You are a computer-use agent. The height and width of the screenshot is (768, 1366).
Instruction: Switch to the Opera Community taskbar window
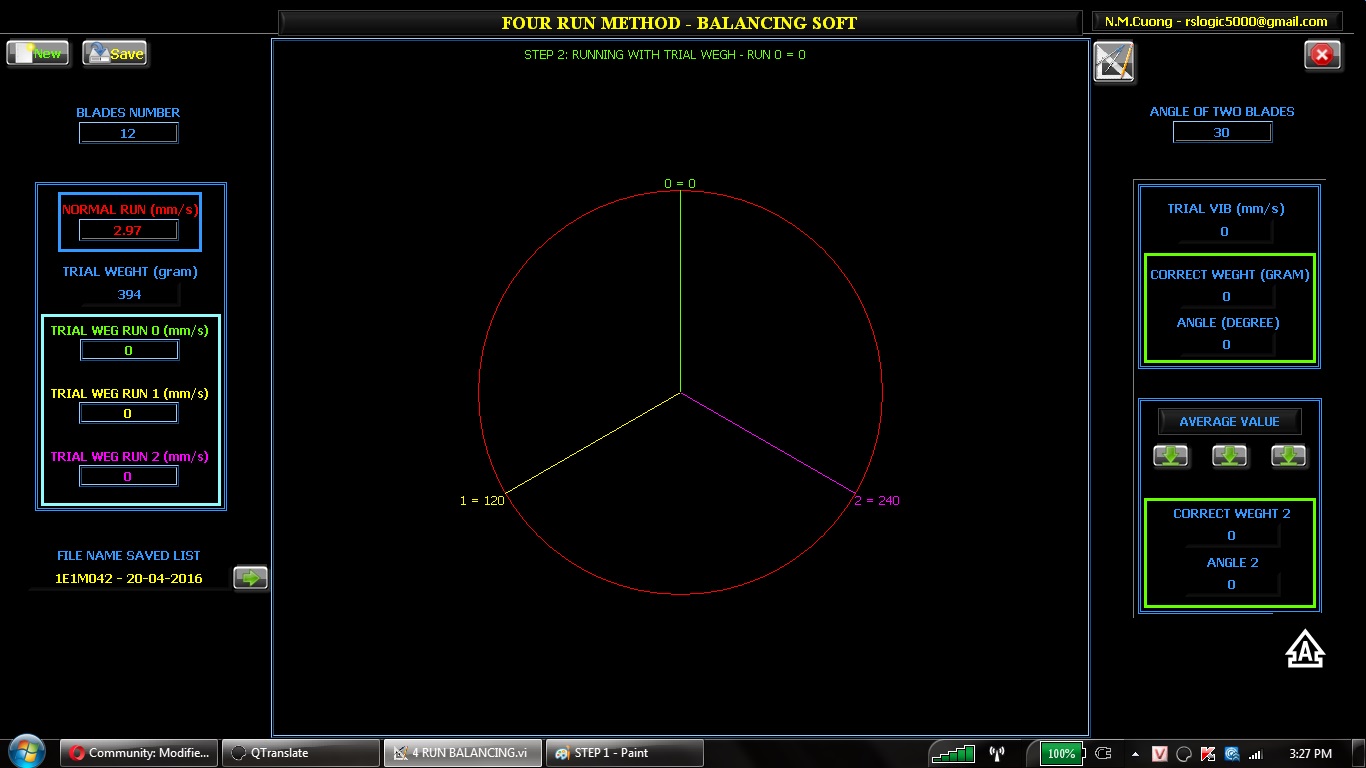[140, 753]
